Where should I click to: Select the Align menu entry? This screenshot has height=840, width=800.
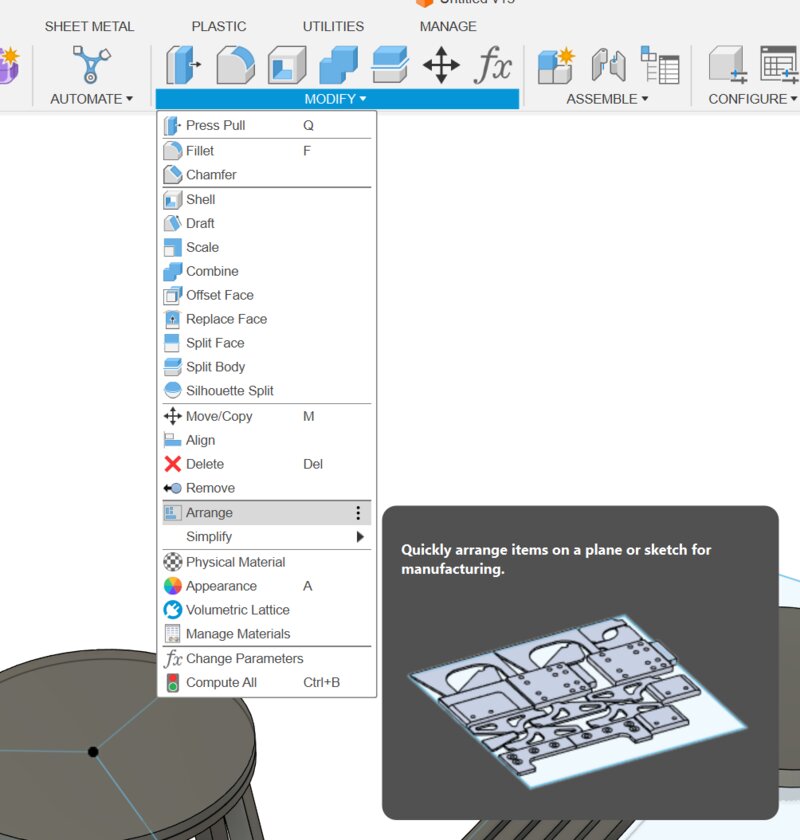(267, 440)
